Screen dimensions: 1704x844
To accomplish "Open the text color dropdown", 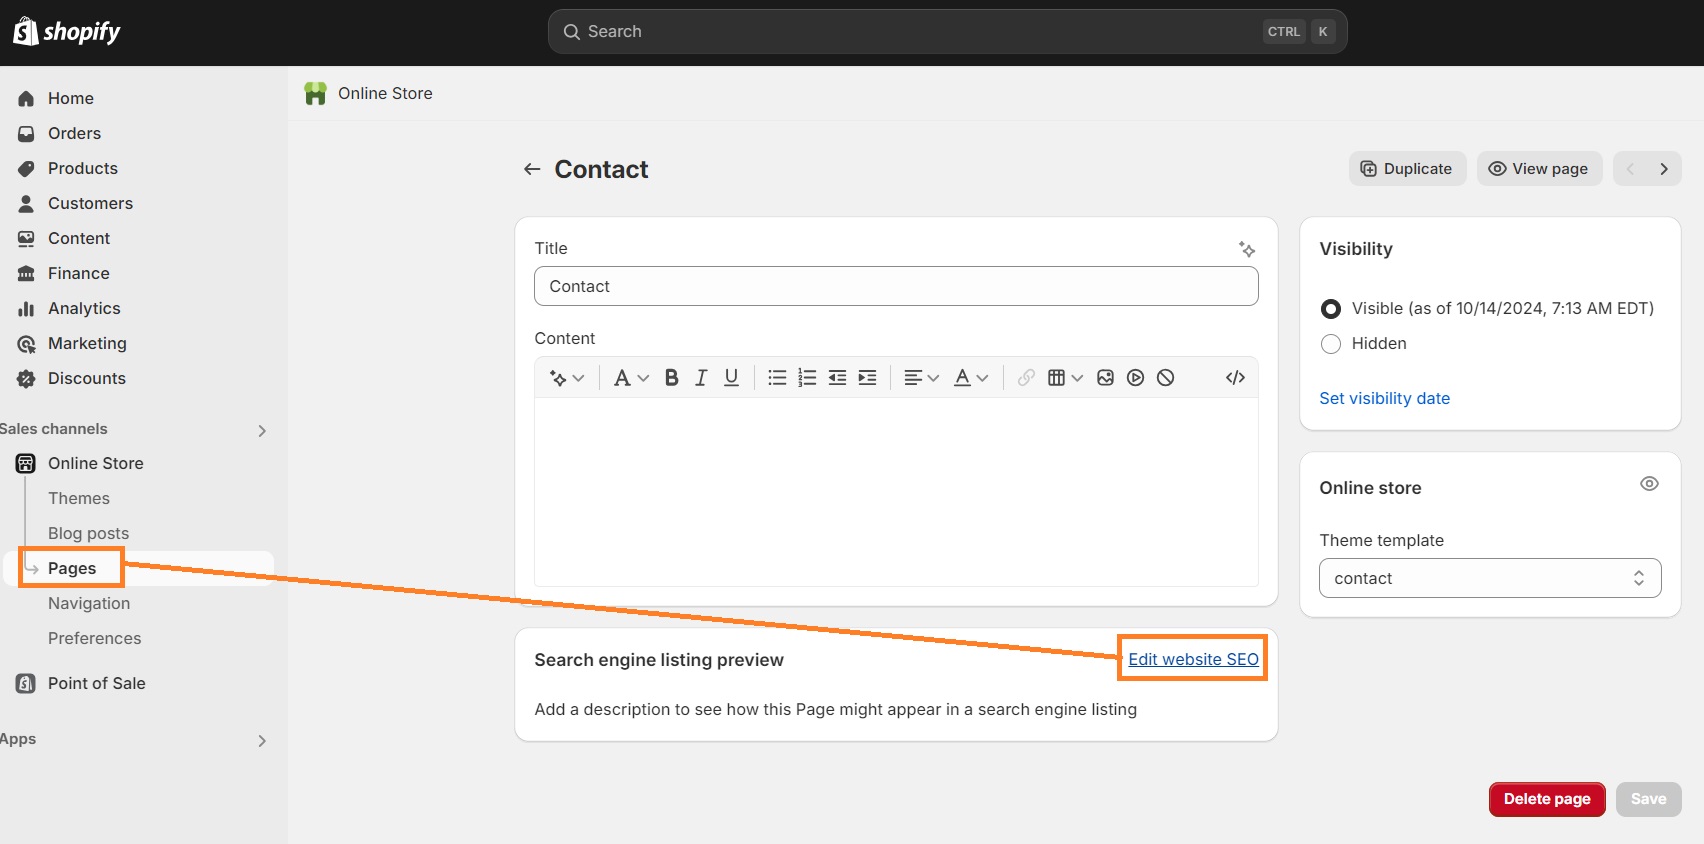I will (970, 378).
